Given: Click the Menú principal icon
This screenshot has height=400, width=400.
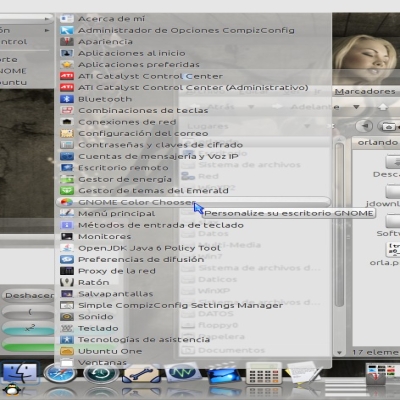Looking at the screenshot, I should point(67,213).
